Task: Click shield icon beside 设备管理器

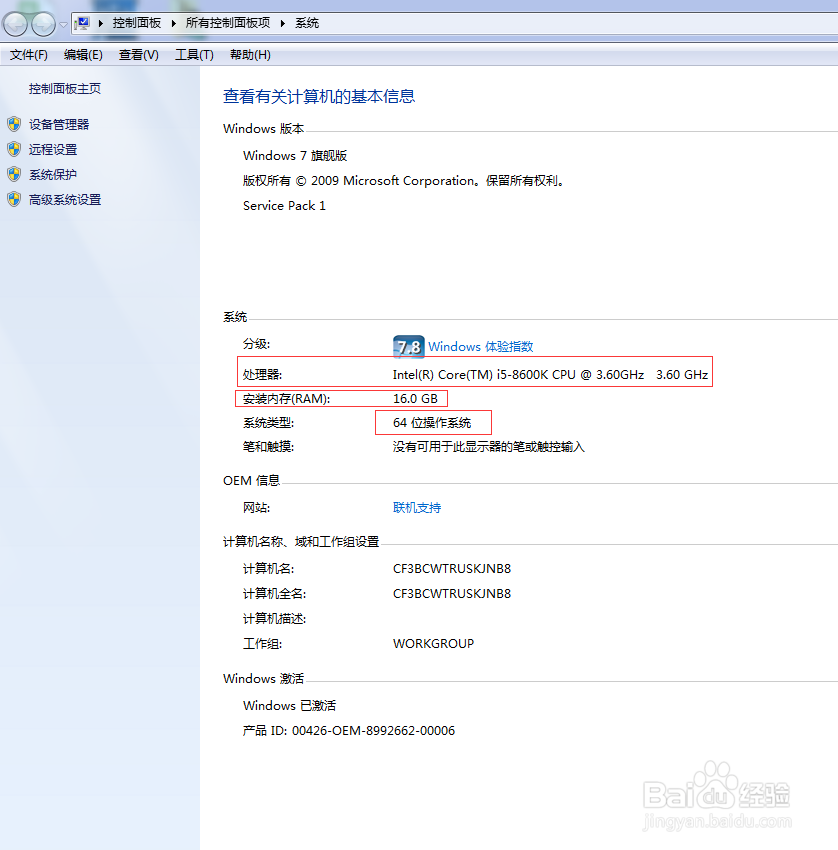Action: (x=14, y=124)
